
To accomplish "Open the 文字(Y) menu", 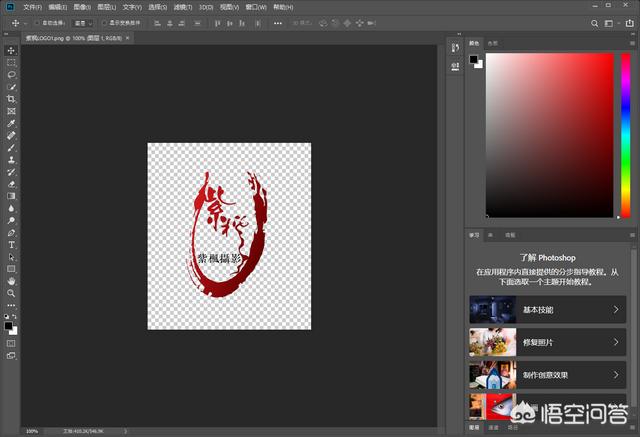I will (x=132, y=7).
